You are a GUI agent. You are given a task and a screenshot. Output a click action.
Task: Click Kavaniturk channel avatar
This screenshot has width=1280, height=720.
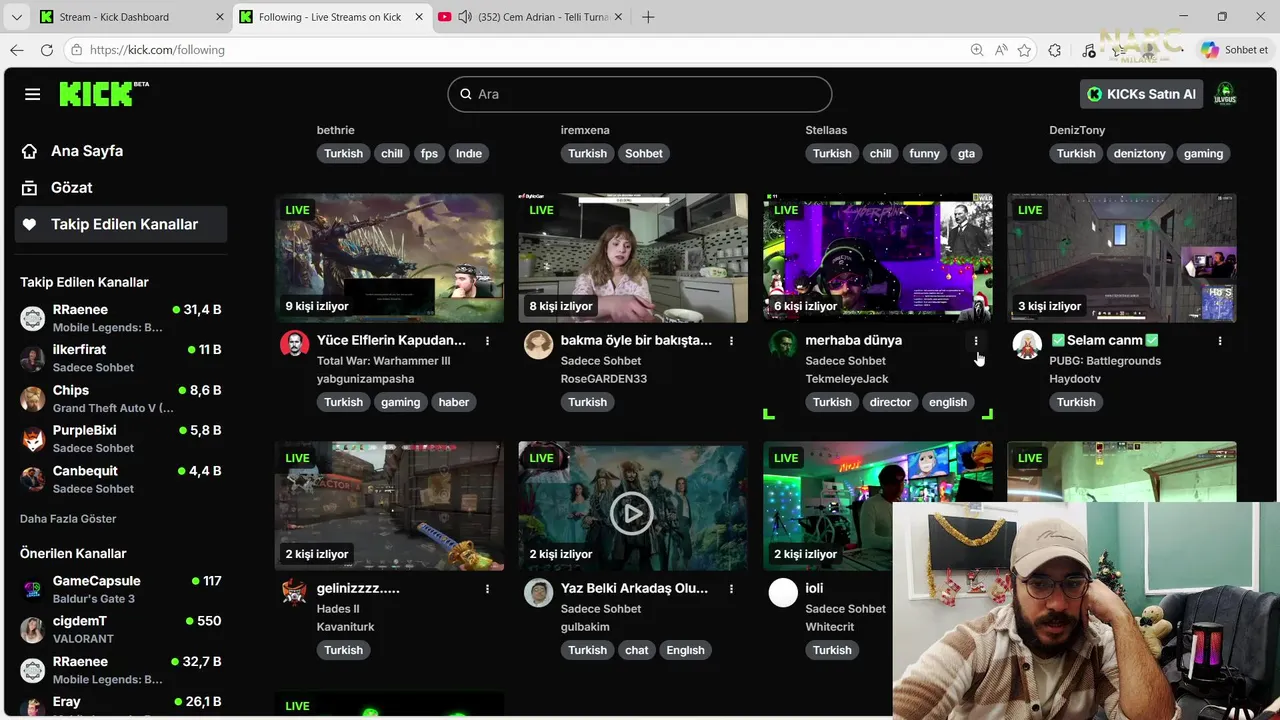pos(294,593)
